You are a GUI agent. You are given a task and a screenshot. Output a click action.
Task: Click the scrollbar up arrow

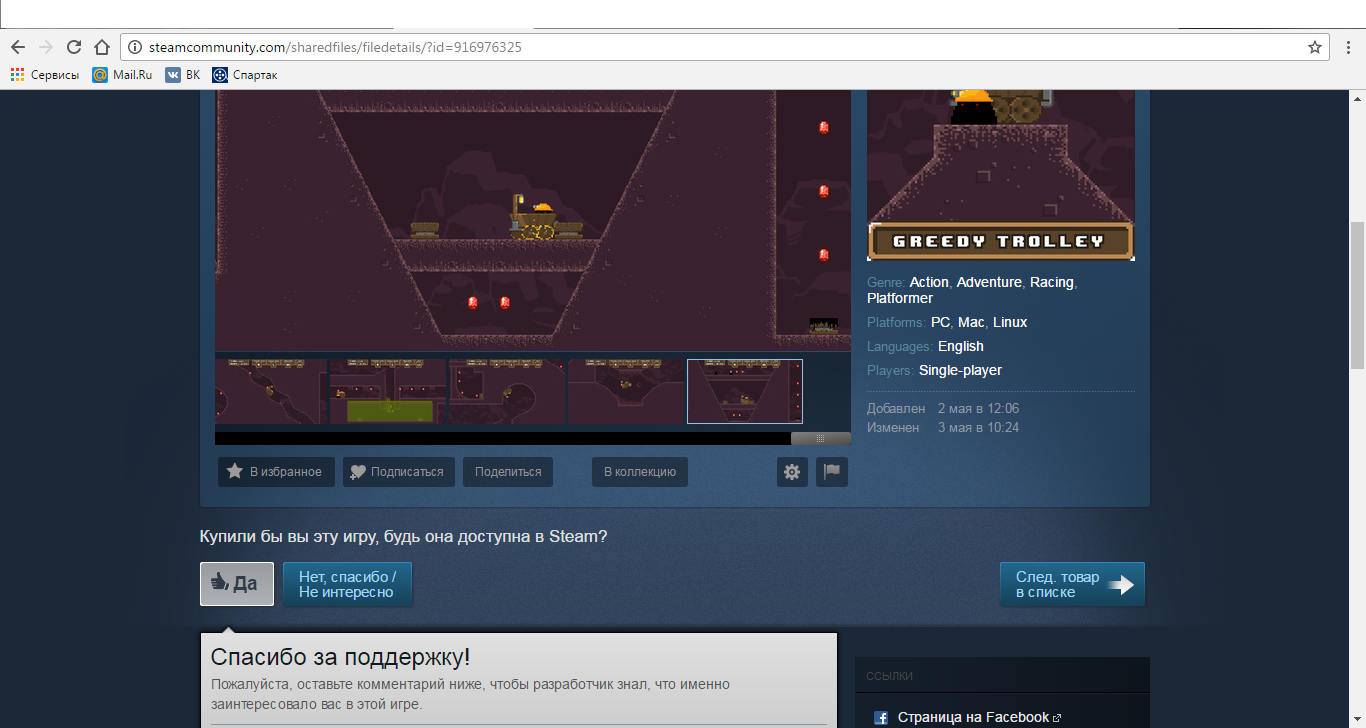(1357, 99)
